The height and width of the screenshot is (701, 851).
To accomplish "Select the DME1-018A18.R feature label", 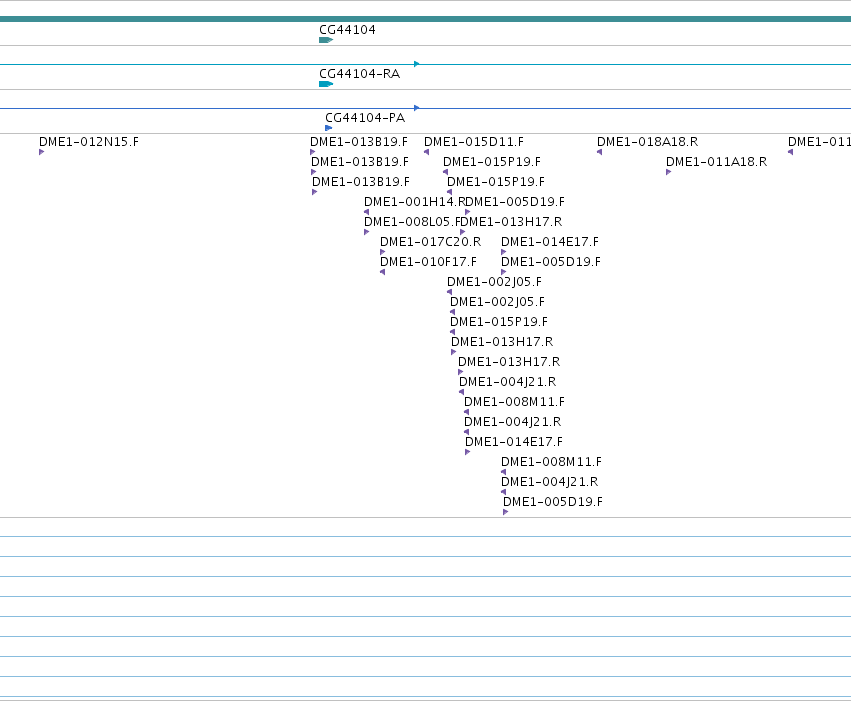I will point(647,142).
